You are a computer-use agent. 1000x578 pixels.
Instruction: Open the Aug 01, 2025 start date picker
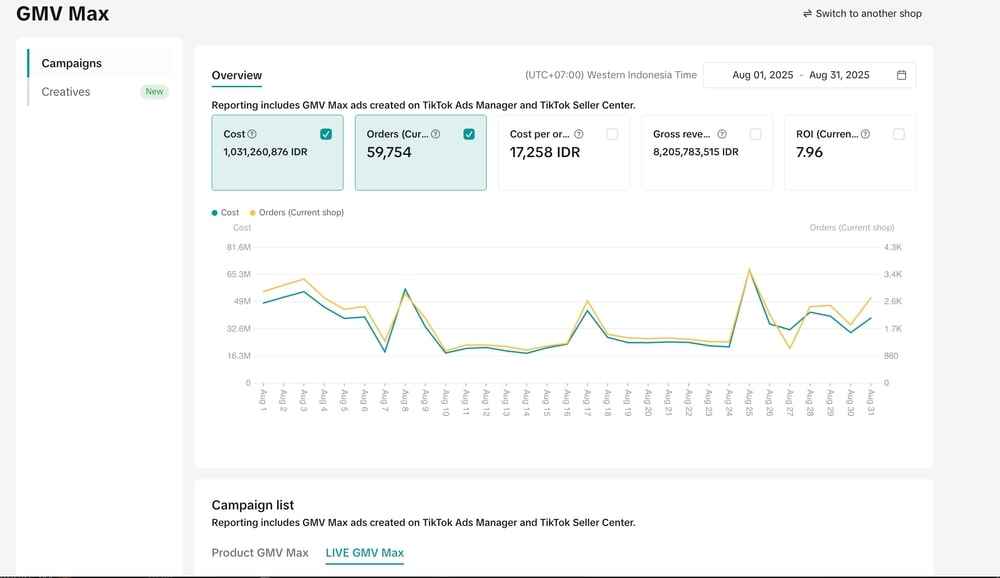(x=762, y=75)
